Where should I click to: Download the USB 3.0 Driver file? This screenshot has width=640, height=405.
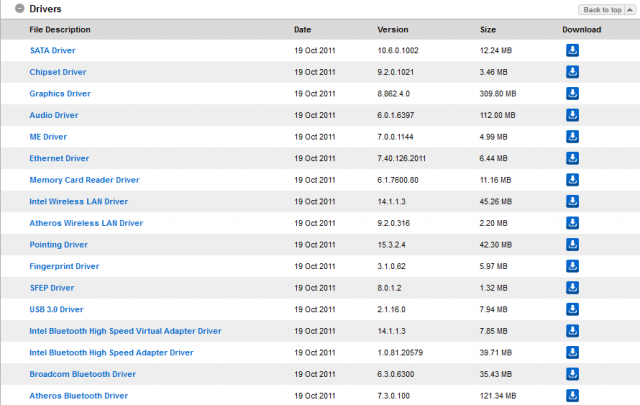coord(572,309)
